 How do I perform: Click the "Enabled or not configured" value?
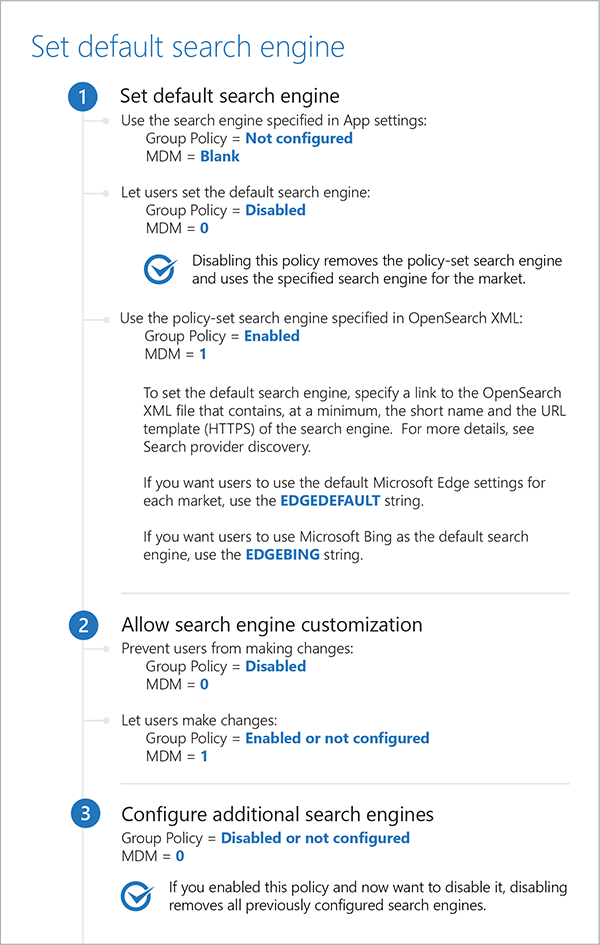tap(337, 738)
